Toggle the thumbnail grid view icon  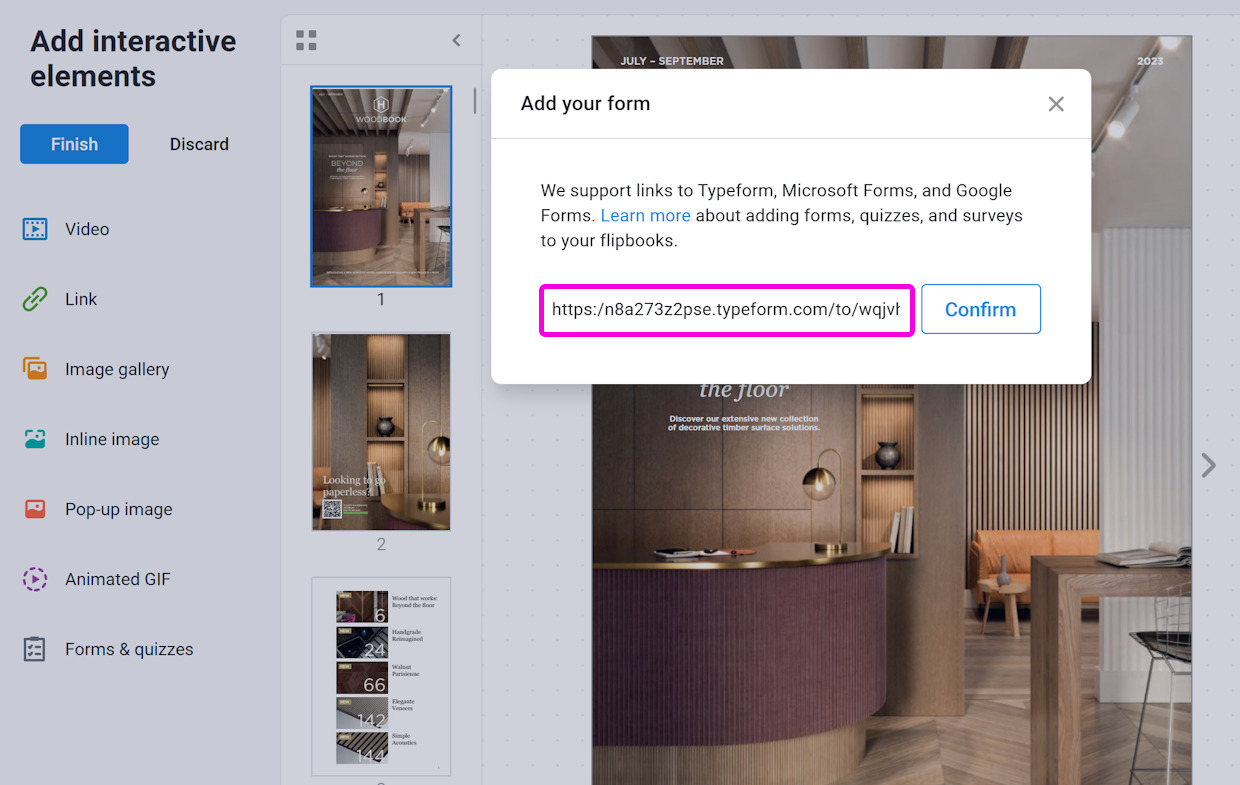click(x=306, y=40)
